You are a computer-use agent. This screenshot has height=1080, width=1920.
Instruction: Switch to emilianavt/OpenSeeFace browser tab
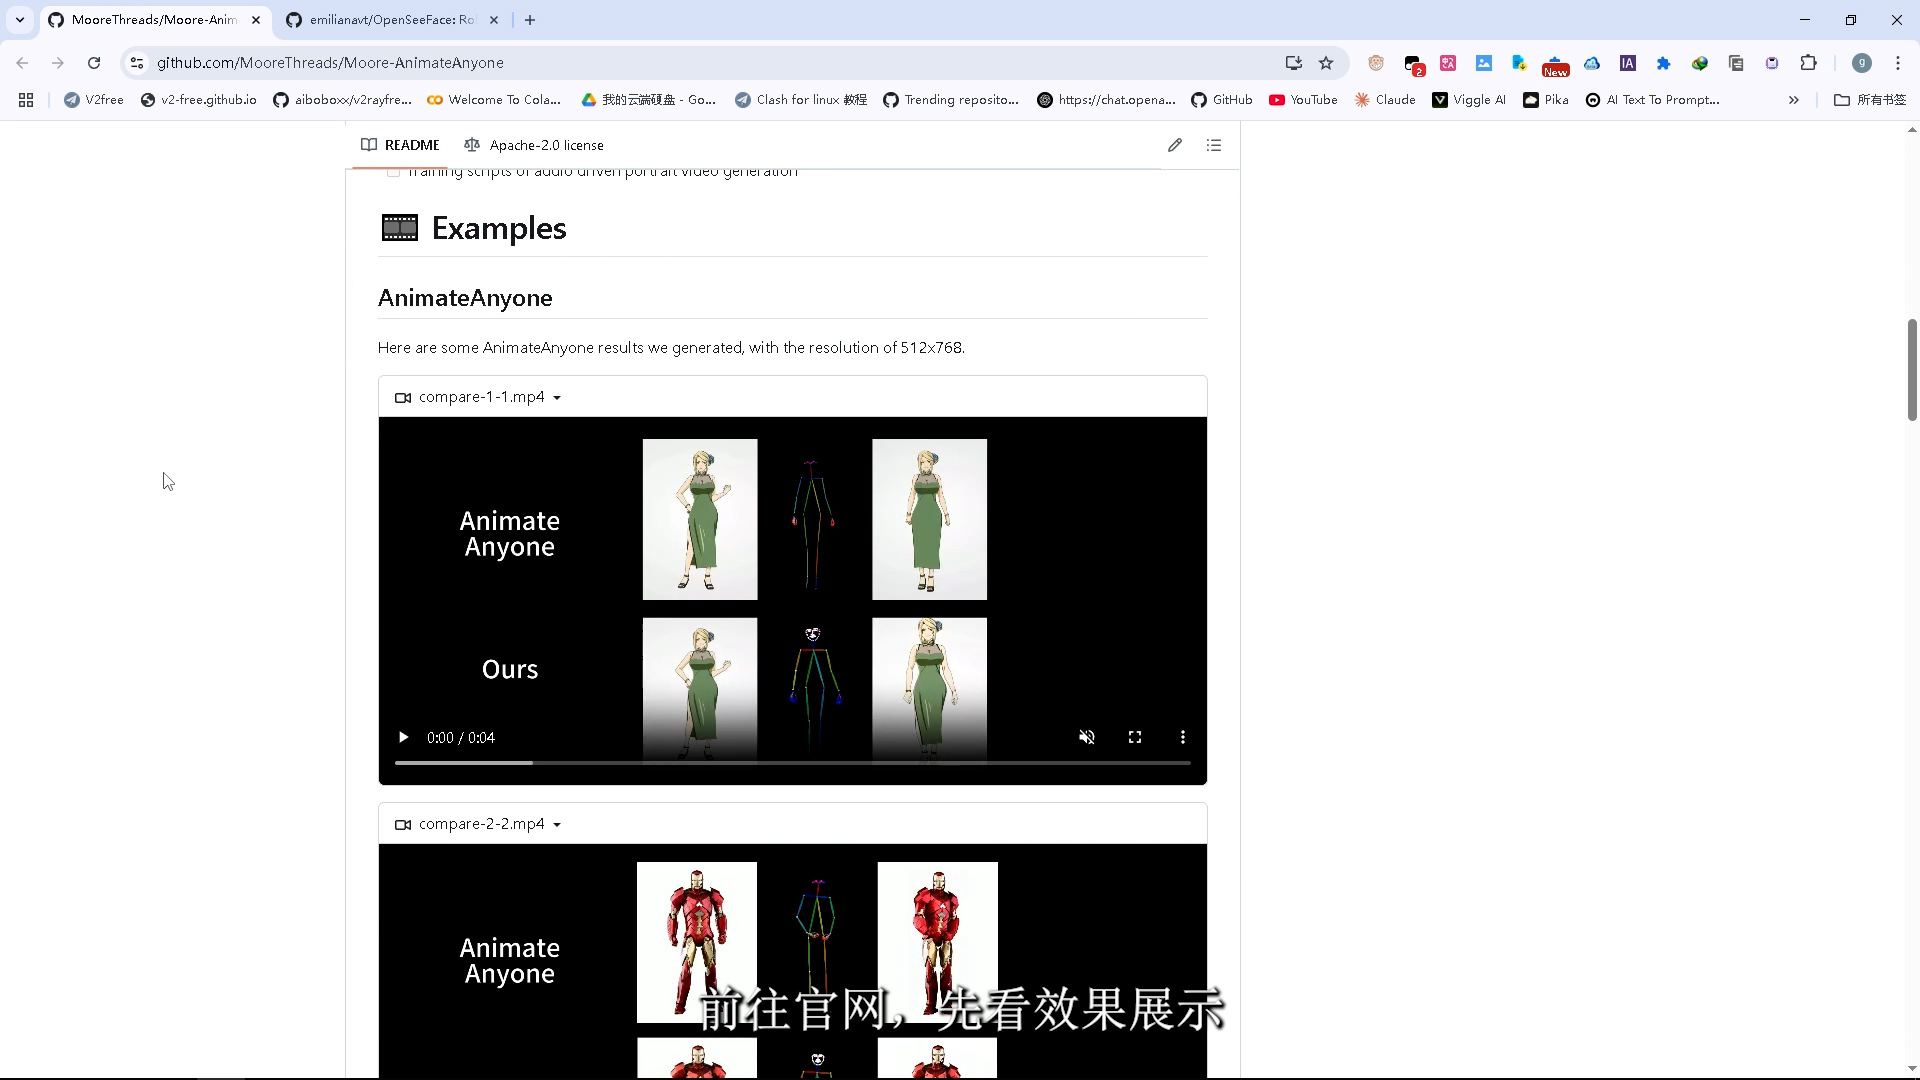pyautogui.click(x=390, y=20)
